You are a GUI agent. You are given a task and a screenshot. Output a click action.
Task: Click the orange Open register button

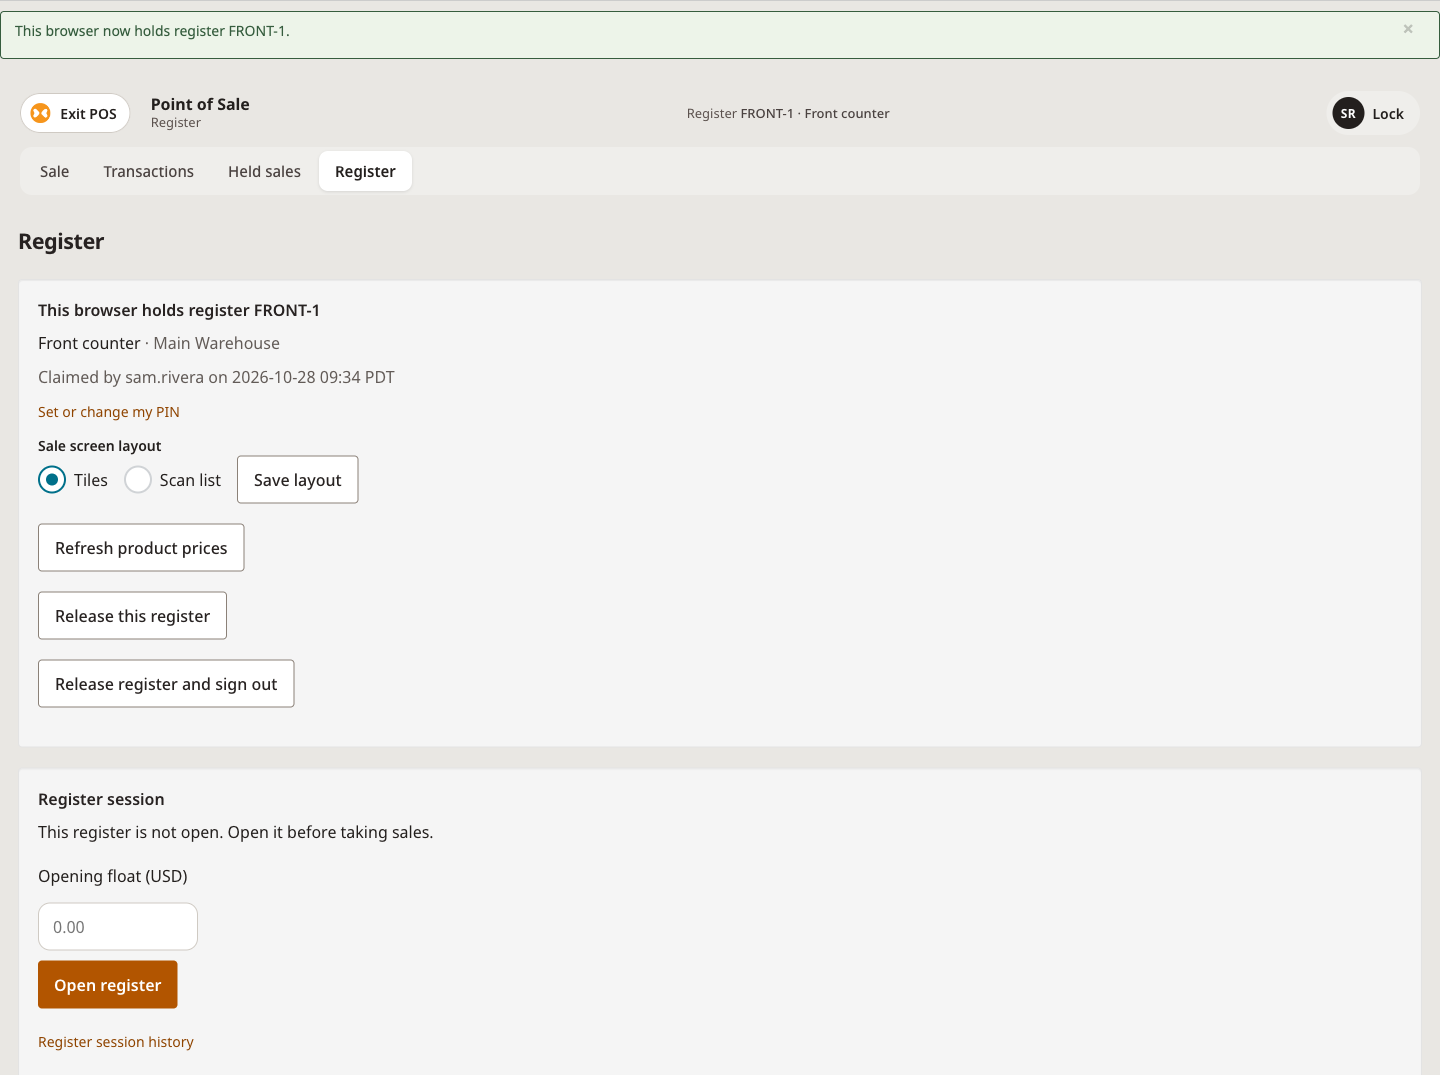107,985
